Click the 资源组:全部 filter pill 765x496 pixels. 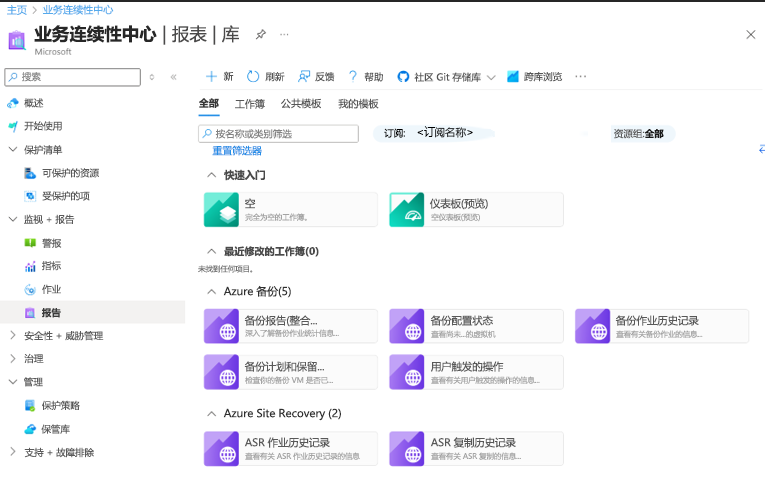643,134
